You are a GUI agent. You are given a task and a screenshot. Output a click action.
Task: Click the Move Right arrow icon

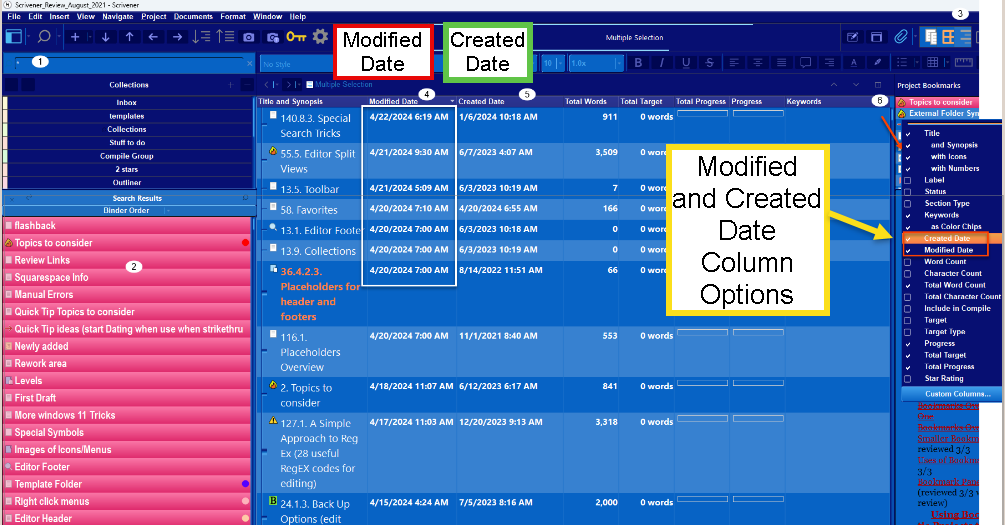[178, 37]
